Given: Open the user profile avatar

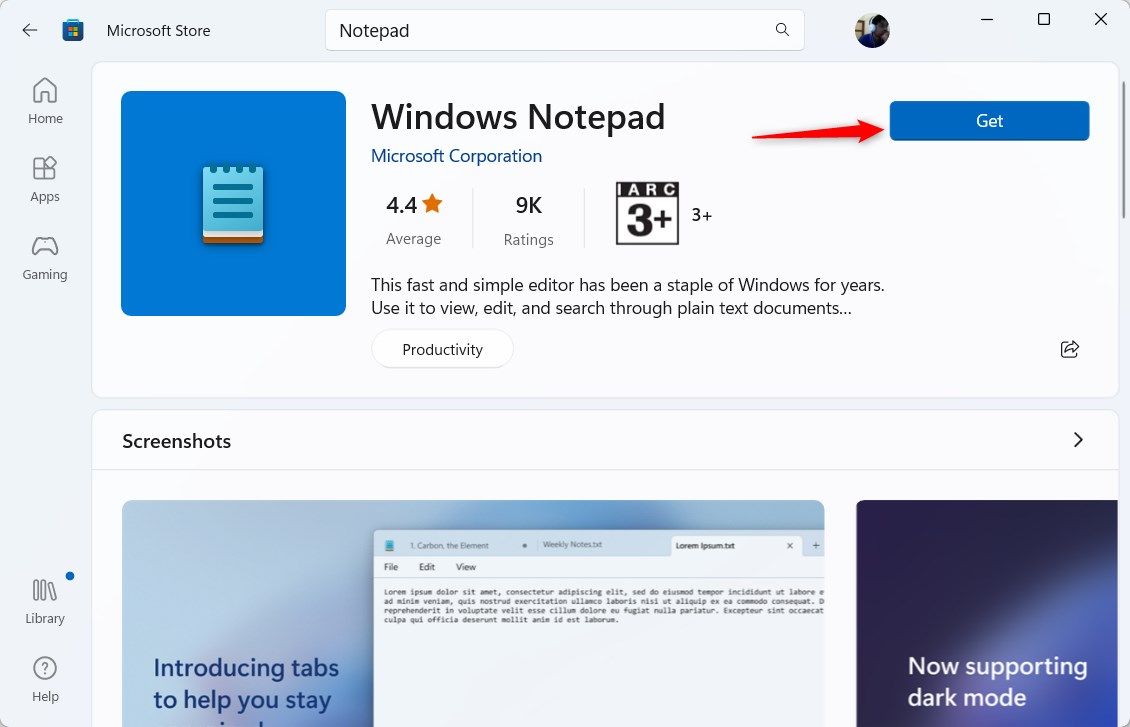Looking at the screenshot, I should click(872, 31).
